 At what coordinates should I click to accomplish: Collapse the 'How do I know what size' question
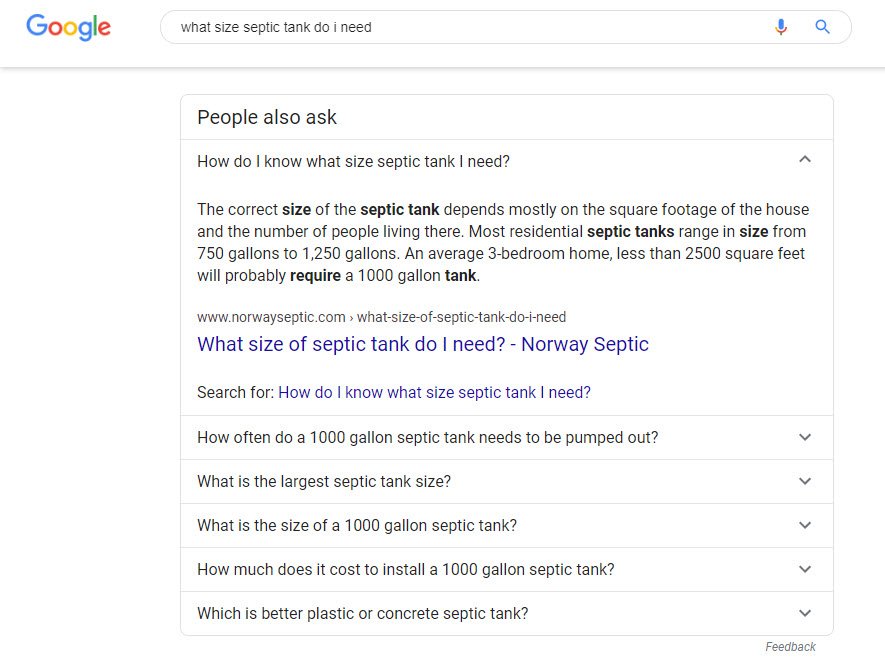pyautogui.click(x=805, y=160)
